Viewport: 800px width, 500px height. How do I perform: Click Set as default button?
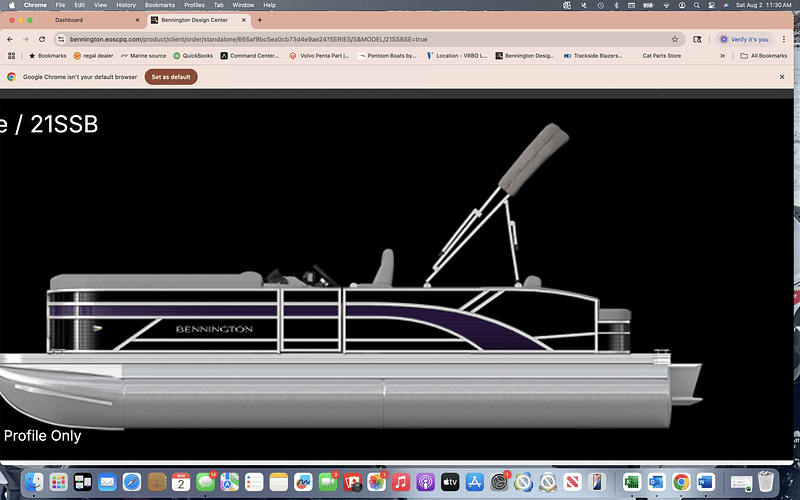click(x=171, y=77)
